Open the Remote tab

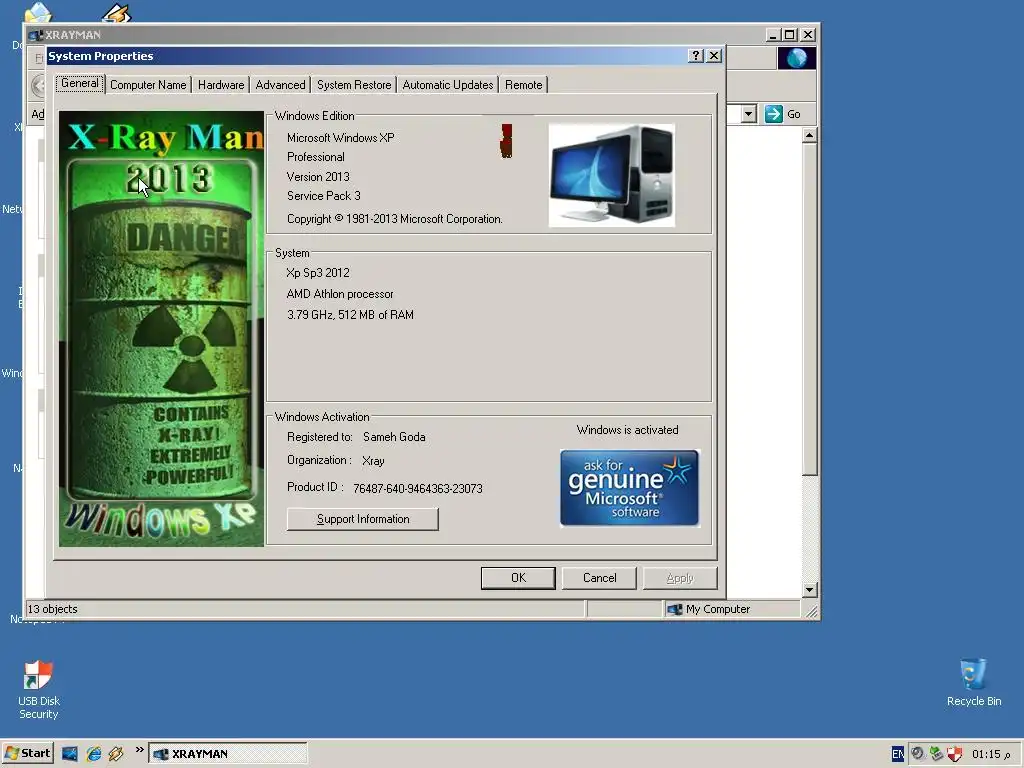[523, 85]
